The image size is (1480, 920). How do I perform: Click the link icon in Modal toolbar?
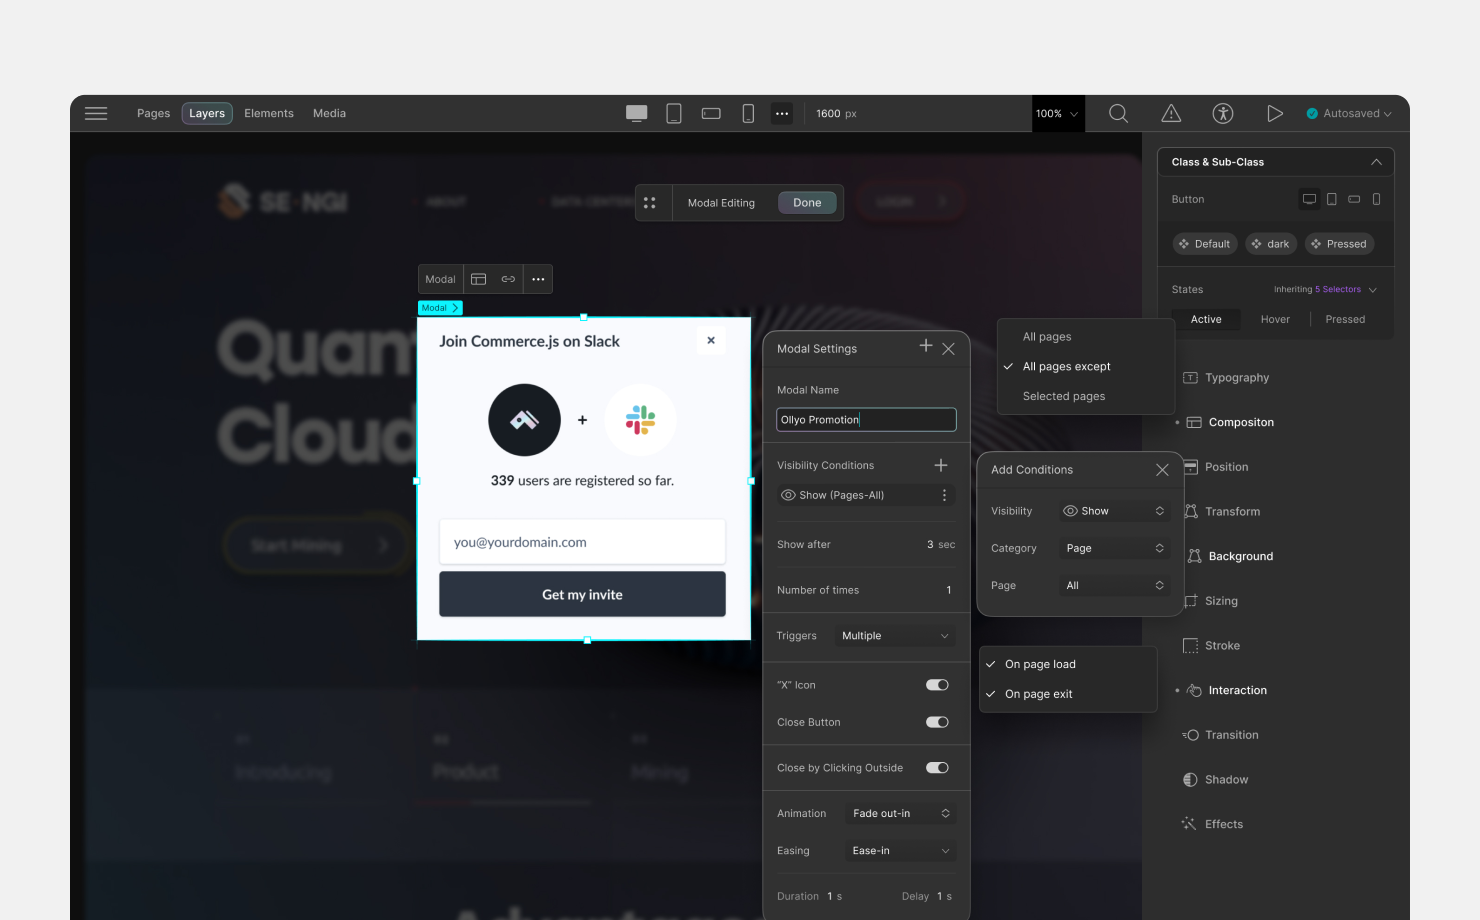pos(508,279)
